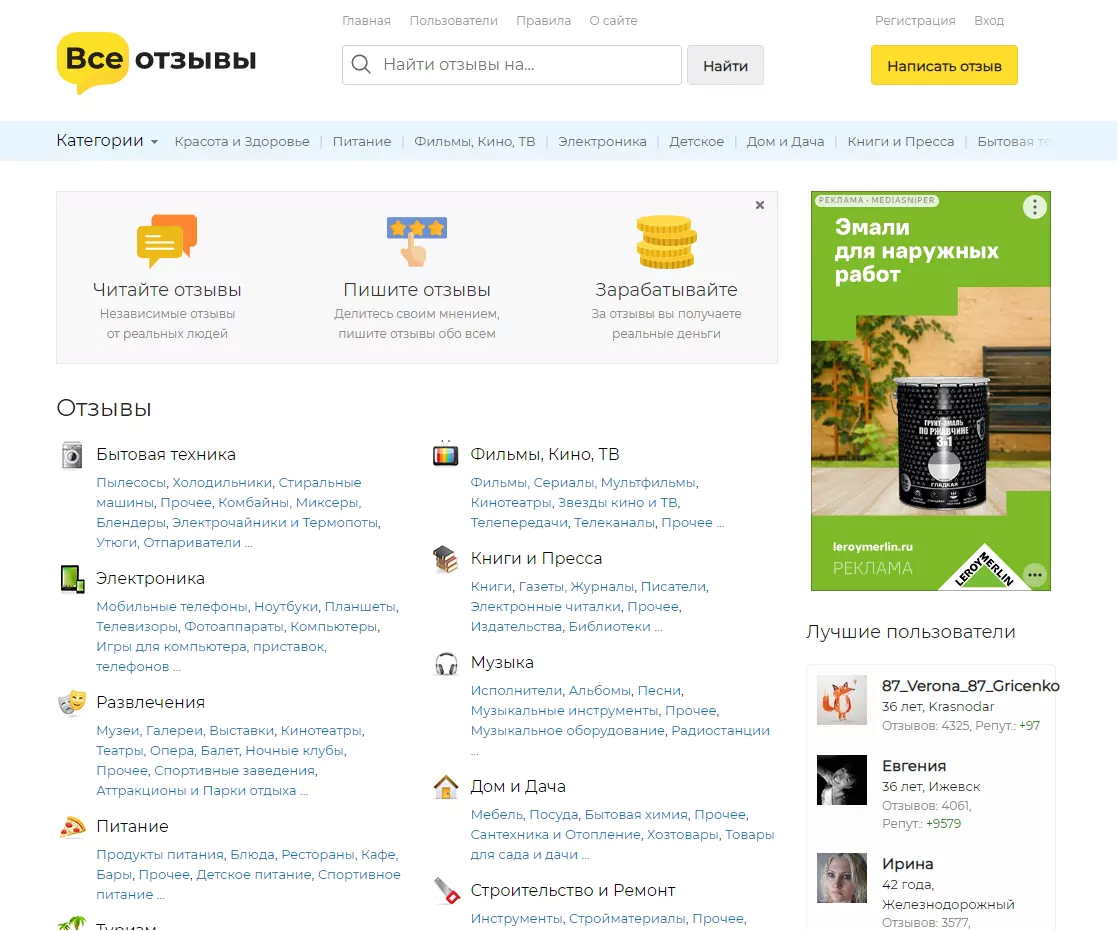Select Детское in the category bar

click(697, 141)
